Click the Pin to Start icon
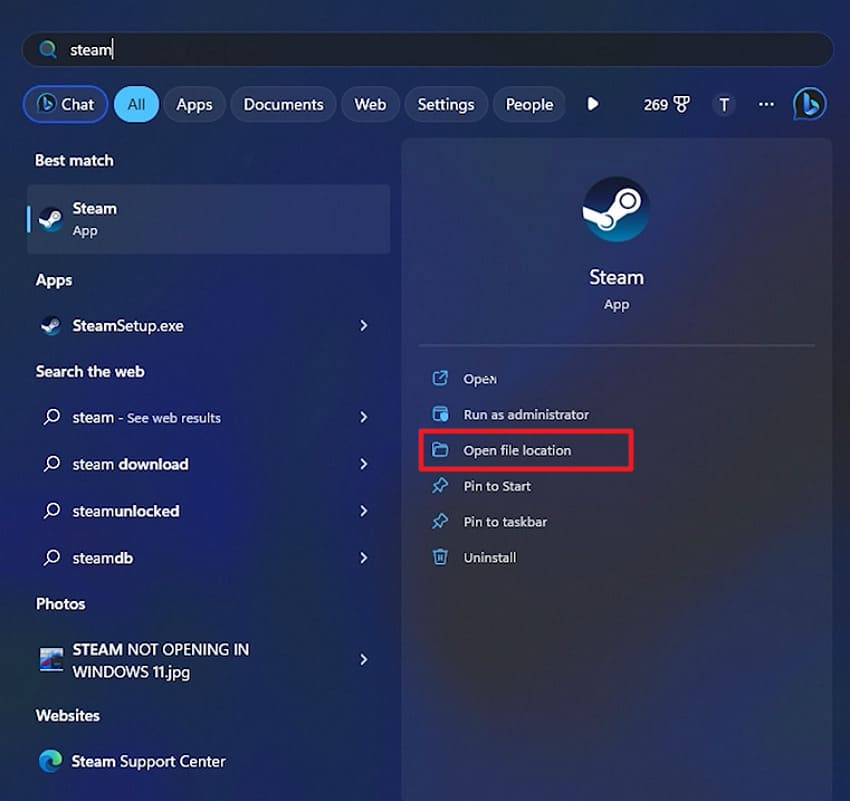Viewport: 850px width, 801px height. [440, 486]
